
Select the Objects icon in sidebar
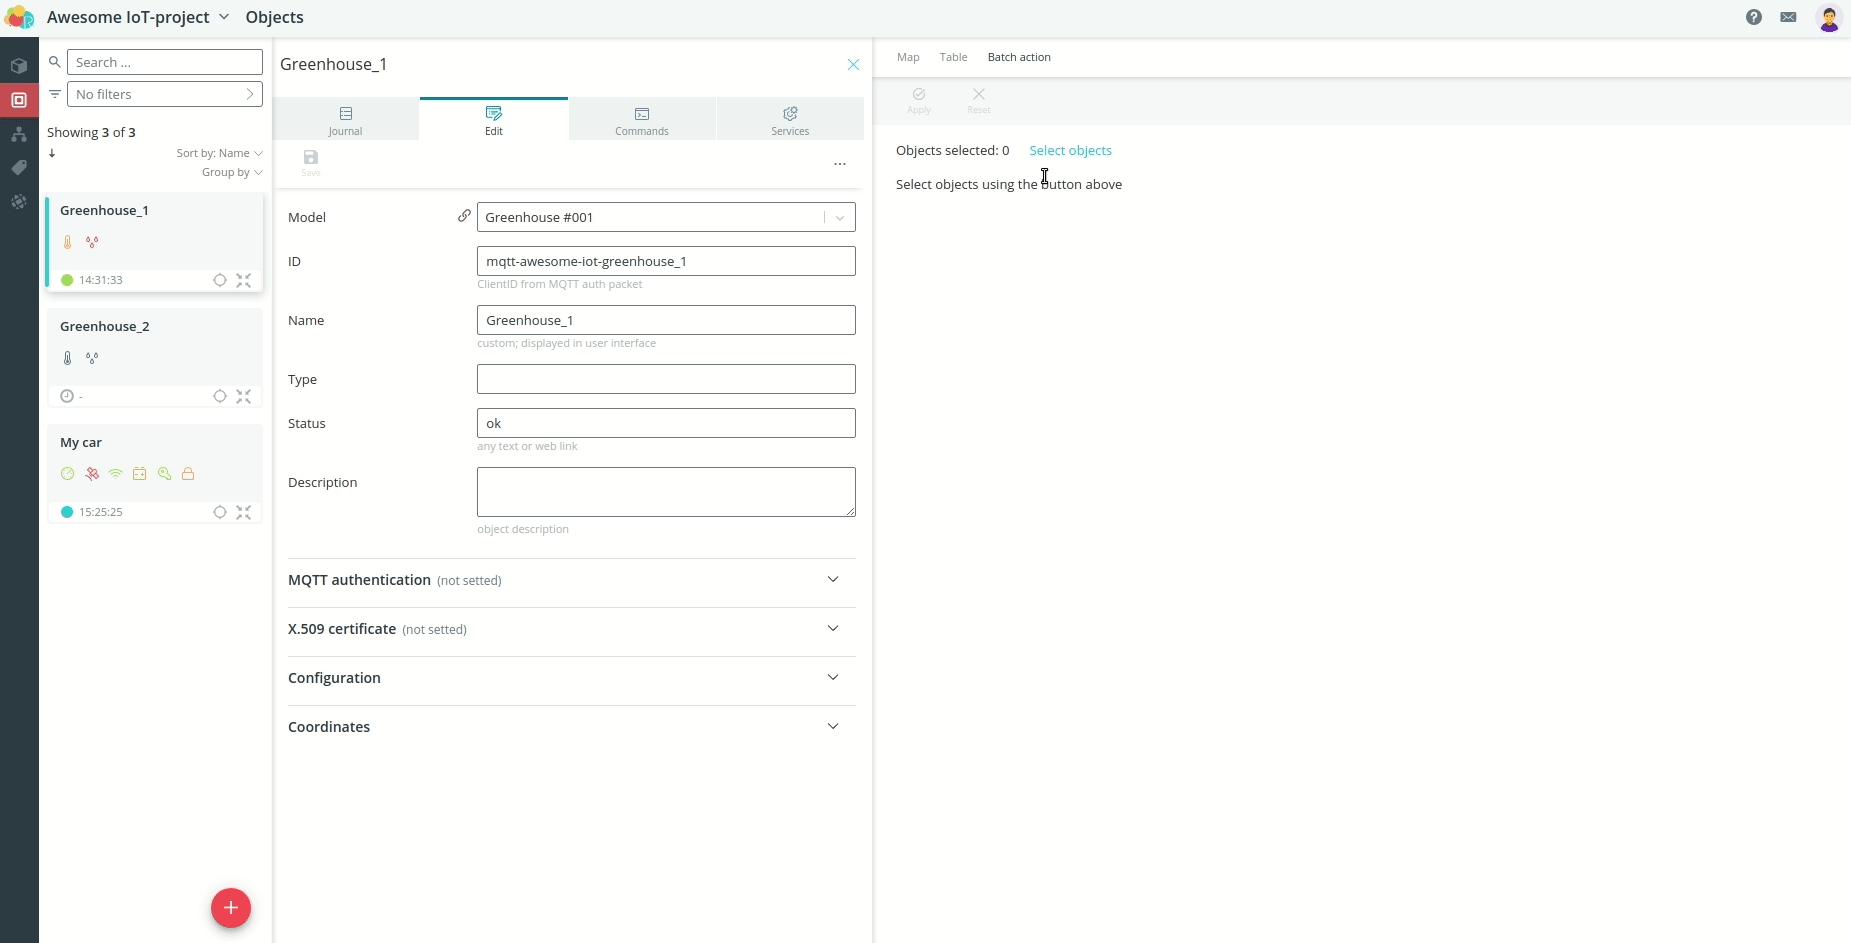19,100
